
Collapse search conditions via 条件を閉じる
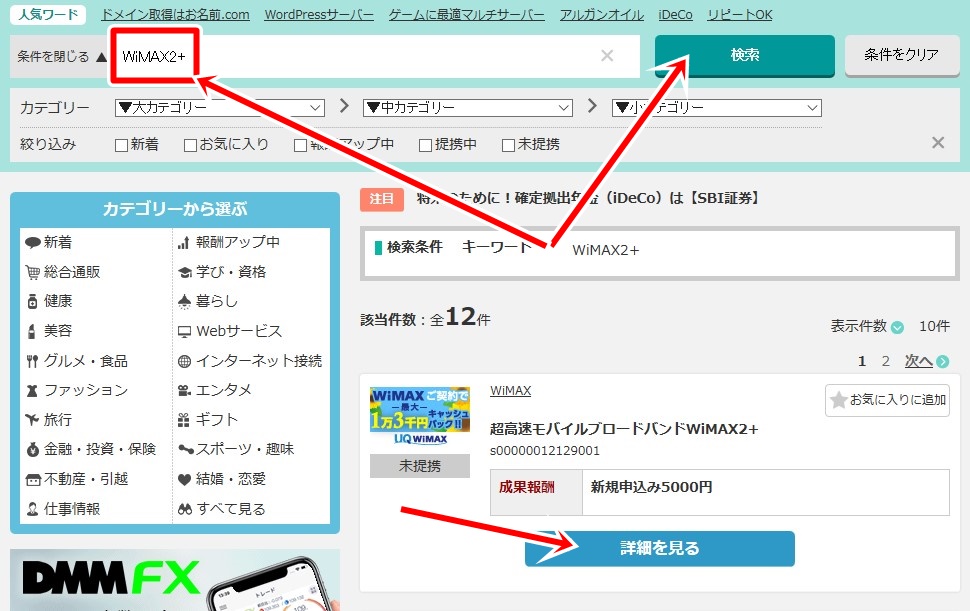pos(62,57)
